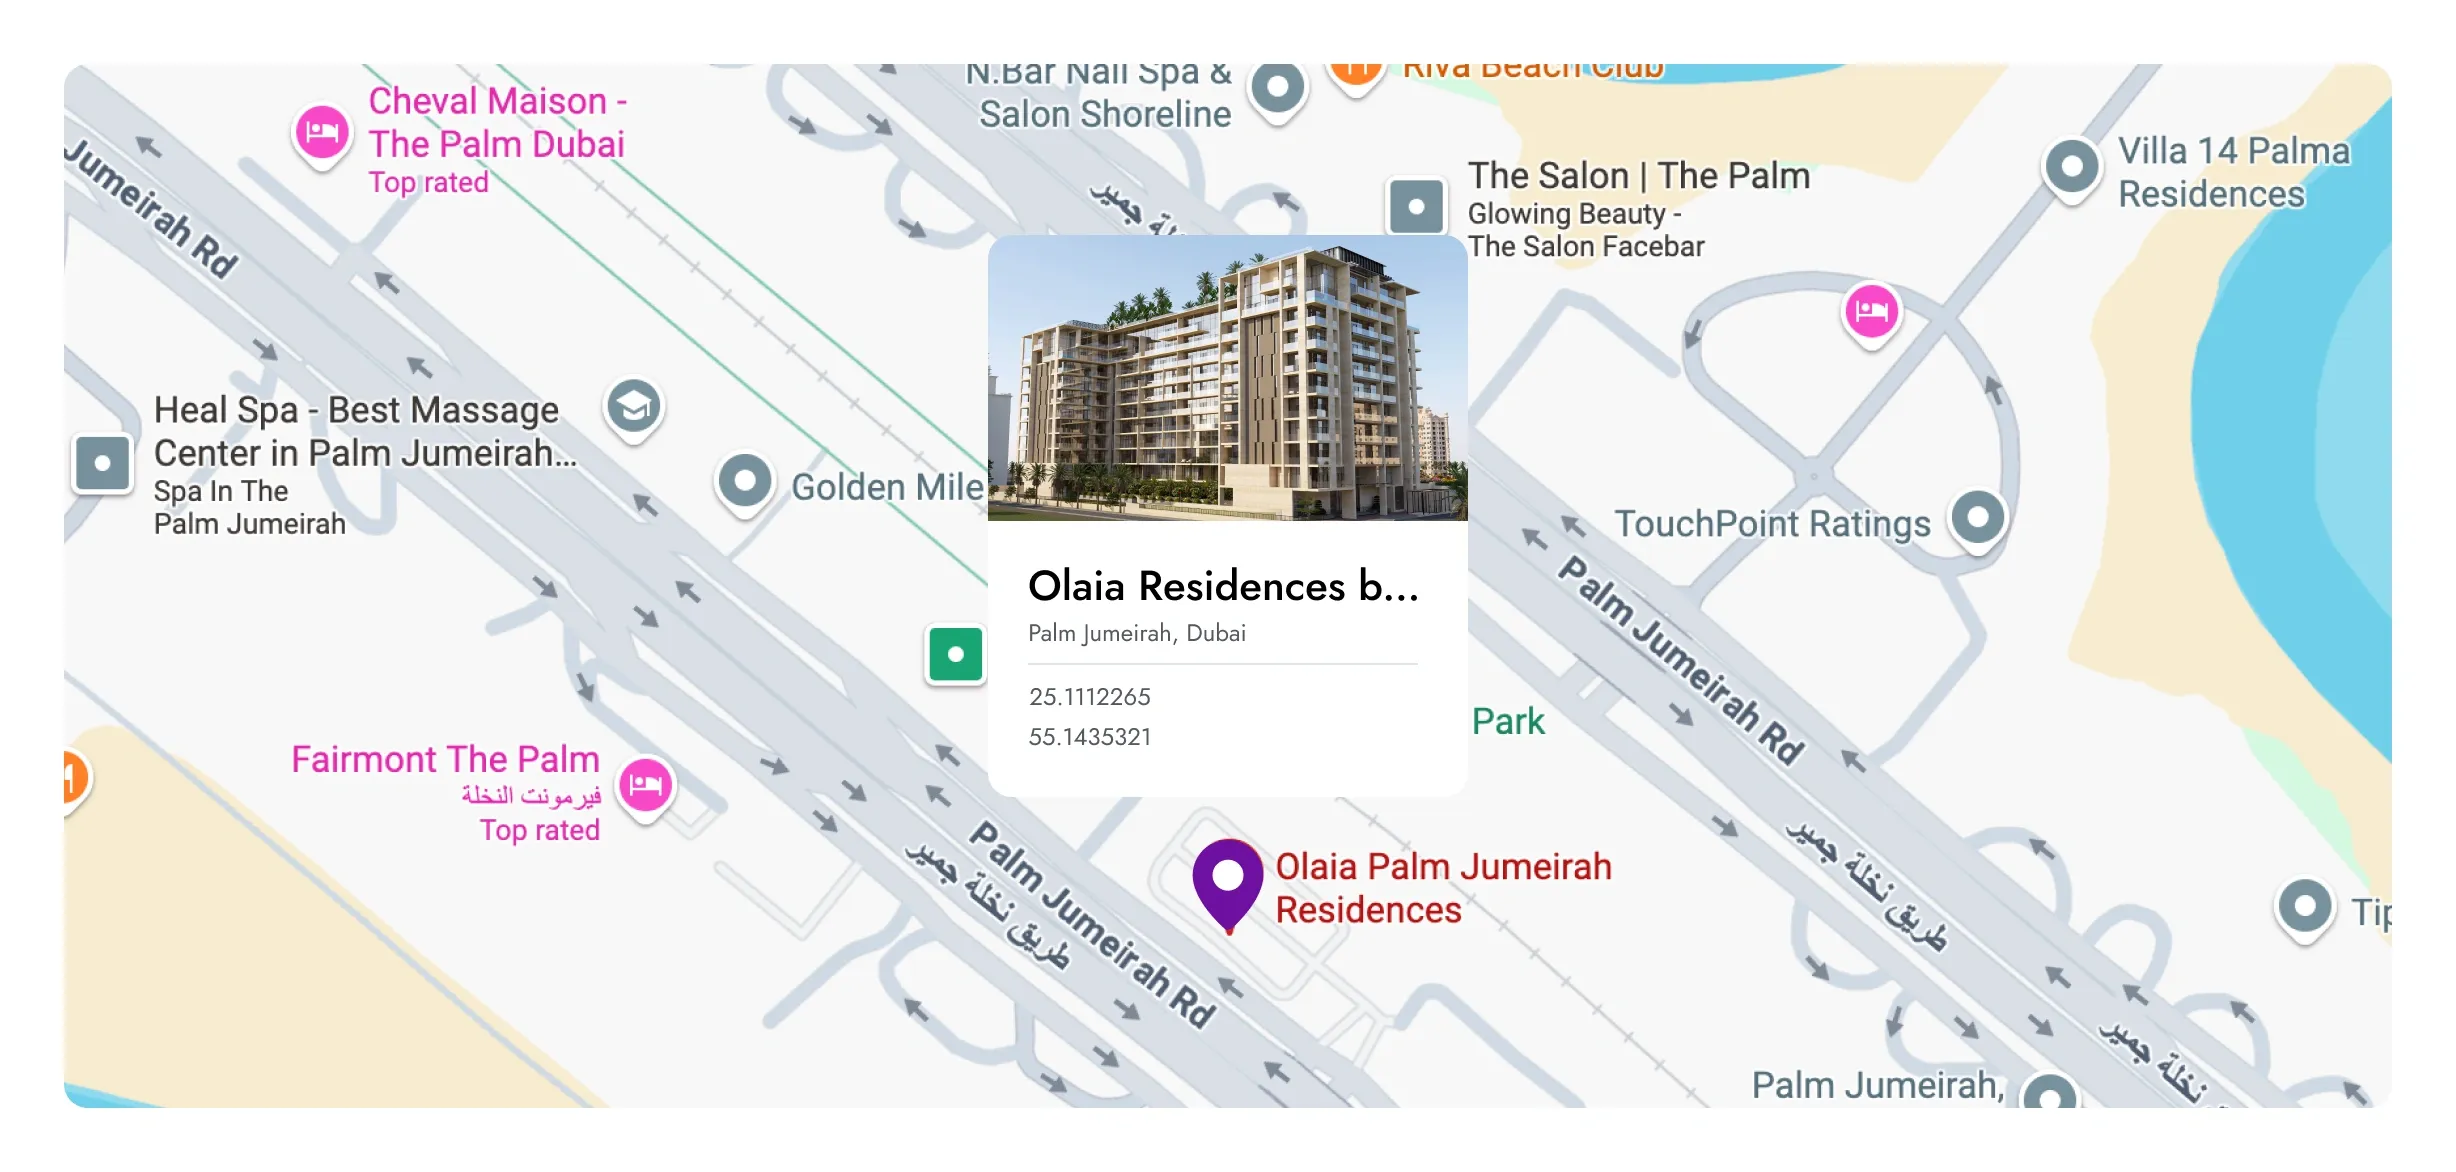Viewport: 2456px width, 1172px height.
Task: Click the Olaia Palm Jumeirah Residences red label
Action: pyautogui.click(x=1443, y=888)
